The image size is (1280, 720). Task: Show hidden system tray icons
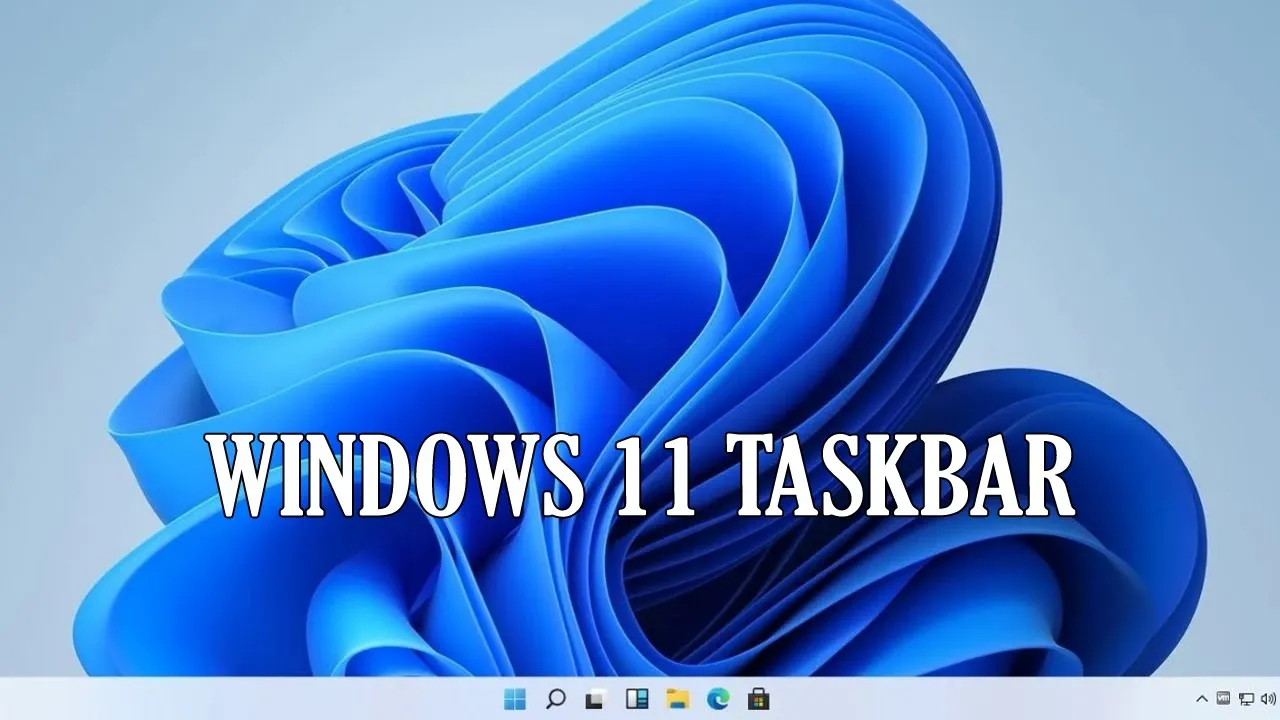[1202, 698]
